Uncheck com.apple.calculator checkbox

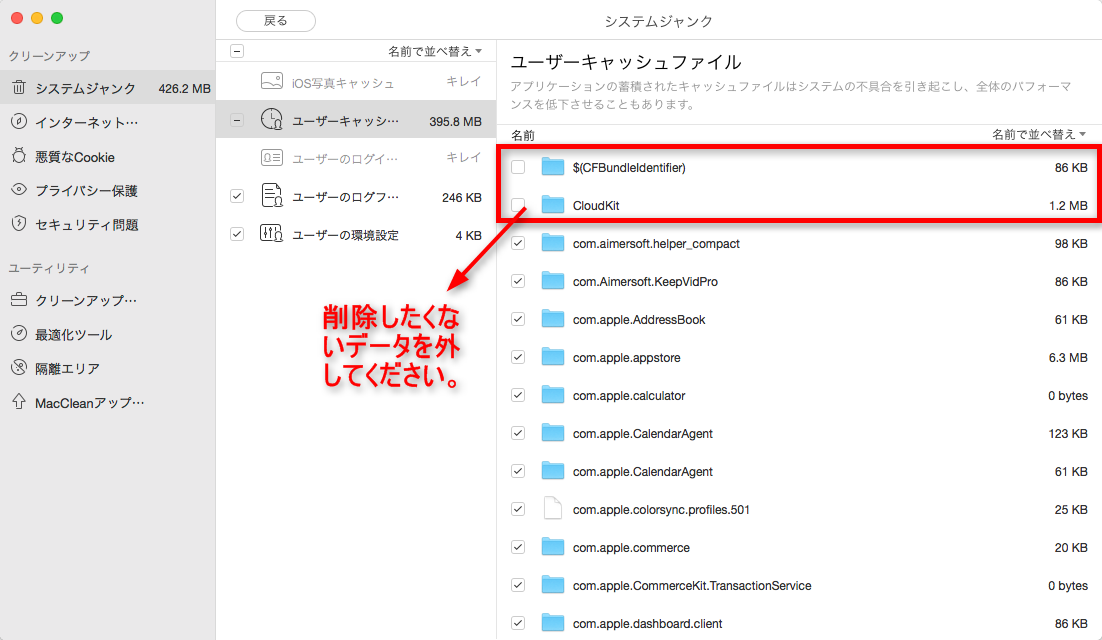click(x=518, y=395)
